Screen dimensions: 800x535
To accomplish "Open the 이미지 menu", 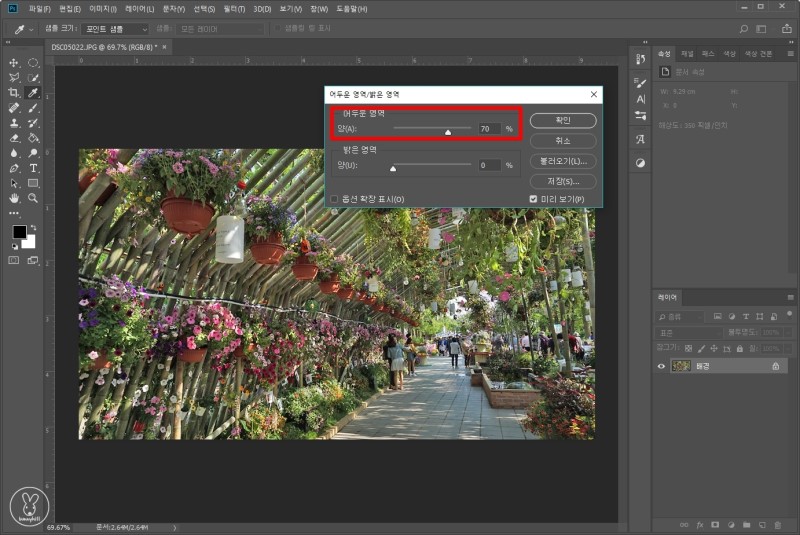I will [x=103, y=8].
